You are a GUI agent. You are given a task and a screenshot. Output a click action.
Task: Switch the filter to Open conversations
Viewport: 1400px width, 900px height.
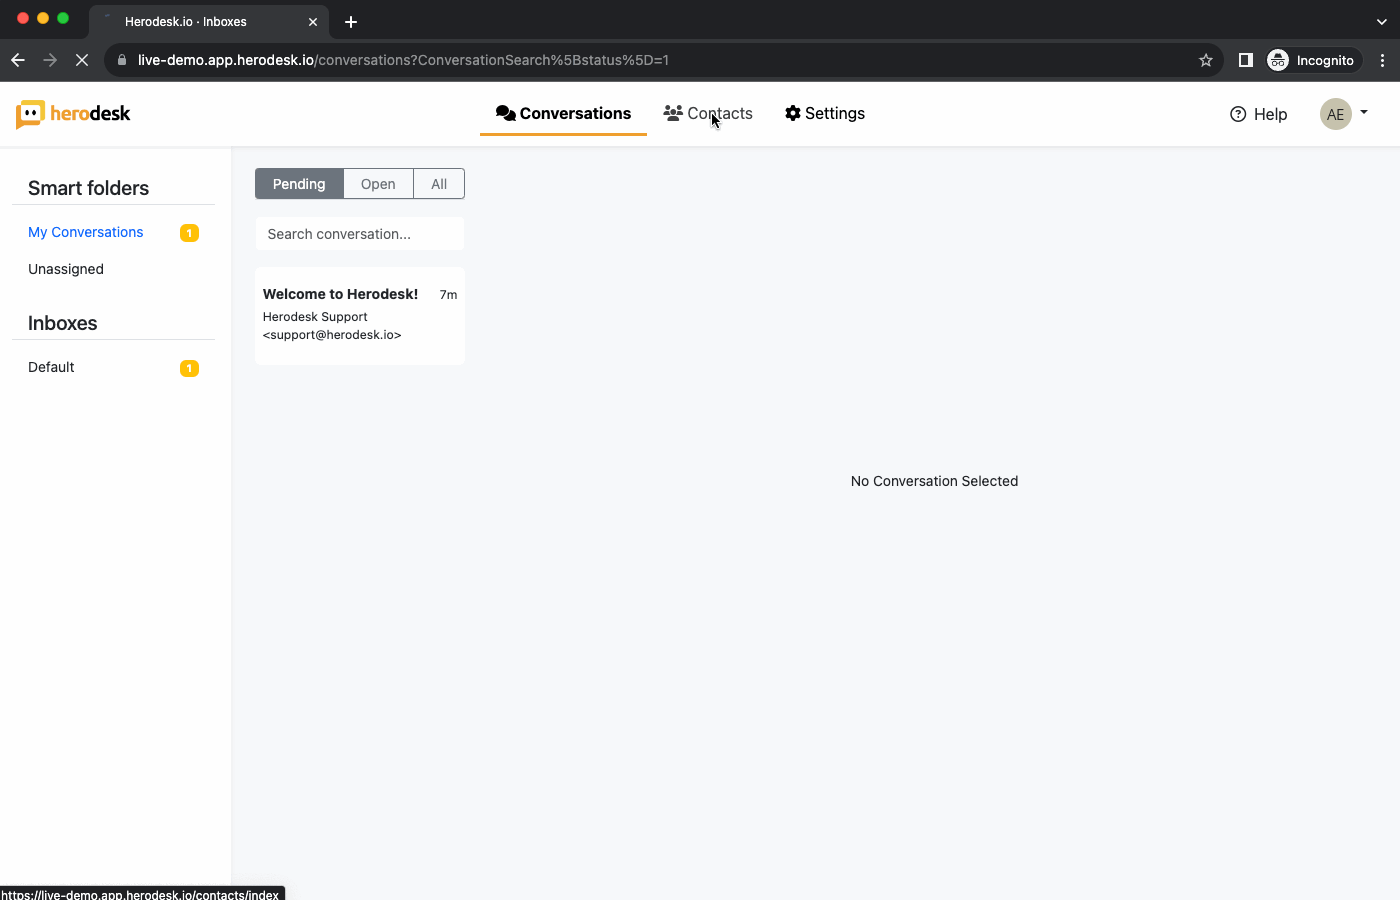(378, 184)
